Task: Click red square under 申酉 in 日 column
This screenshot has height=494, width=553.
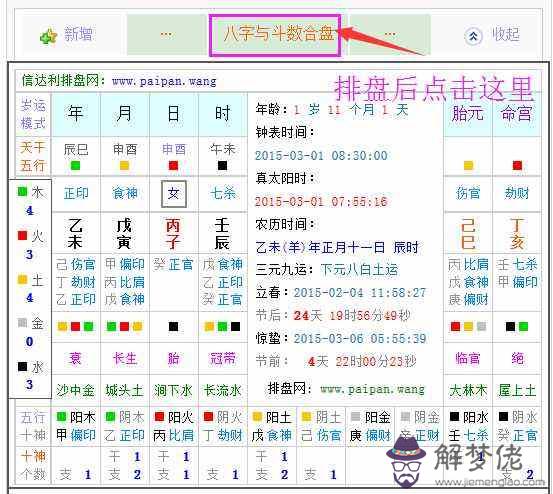Action: tap(173, 166)
